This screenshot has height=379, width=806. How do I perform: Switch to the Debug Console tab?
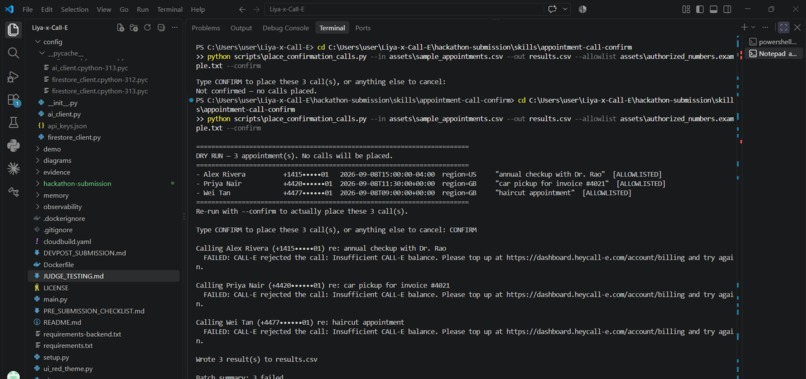[286, 28]
